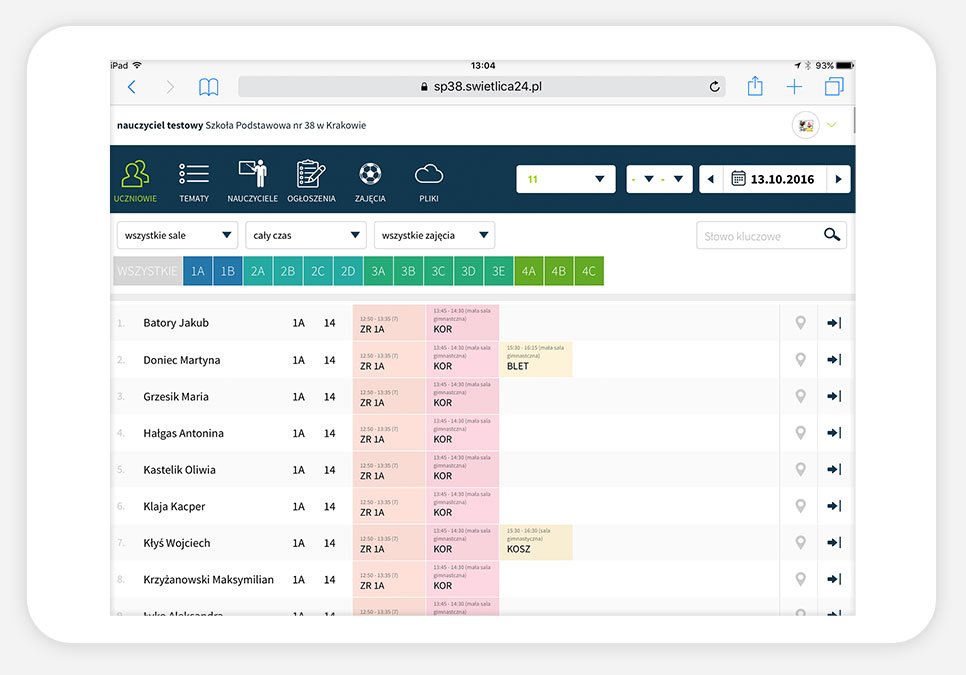This screenshot has width=966, height=675.
Task: Select class tab 4B
Action: pos(559,271)
